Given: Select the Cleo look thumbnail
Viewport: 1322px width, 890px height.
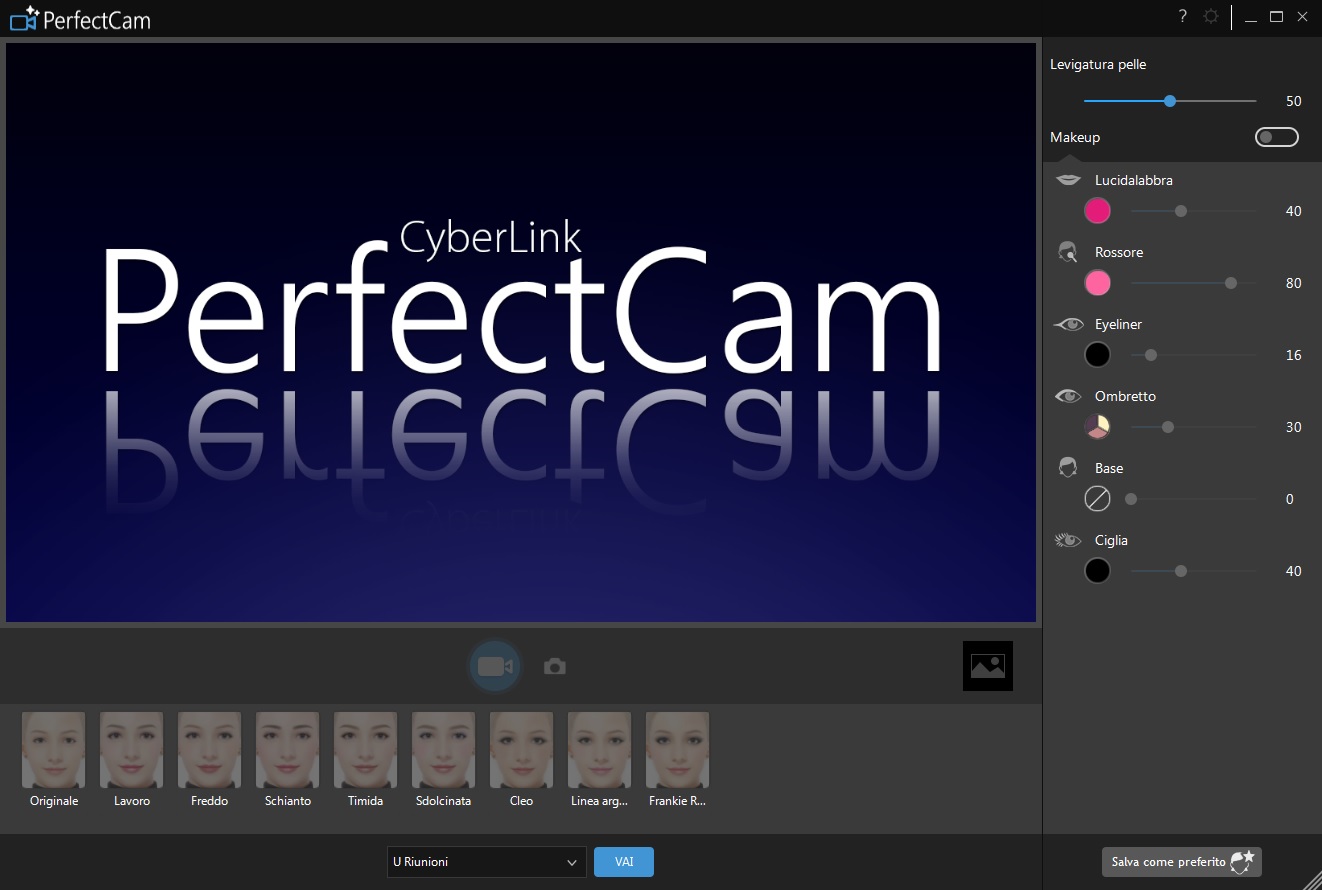Looking at the screenshot, I should click(x=522, y=750).
